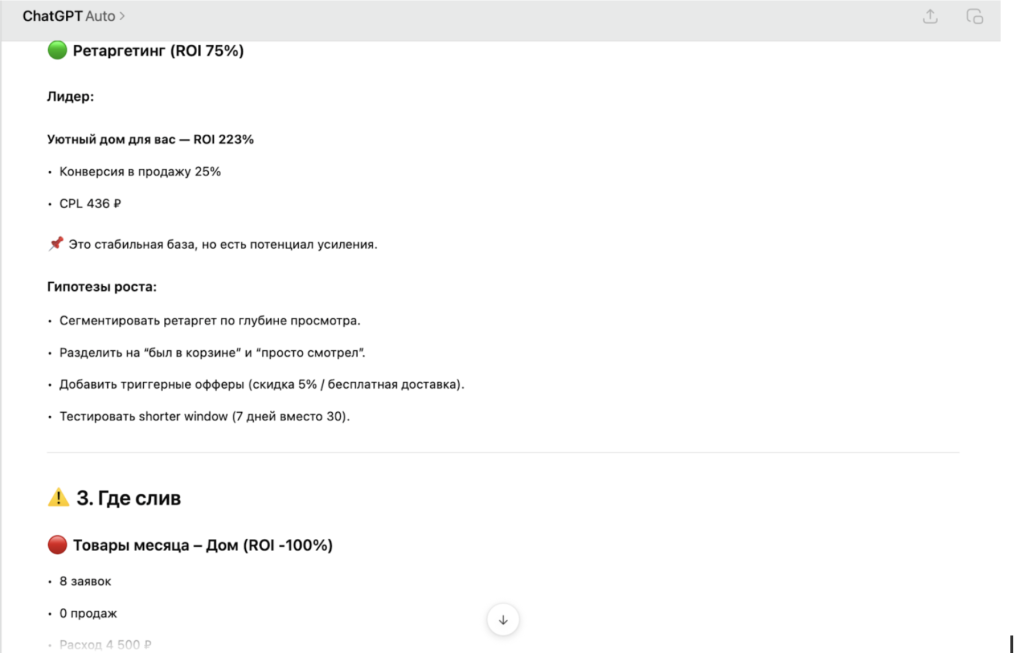Click the 'Товары месяца – Дом (ROI -100%)' heading
This screenshot has height=653, width=1024.
pyautogui.click(x=202, y=545)
